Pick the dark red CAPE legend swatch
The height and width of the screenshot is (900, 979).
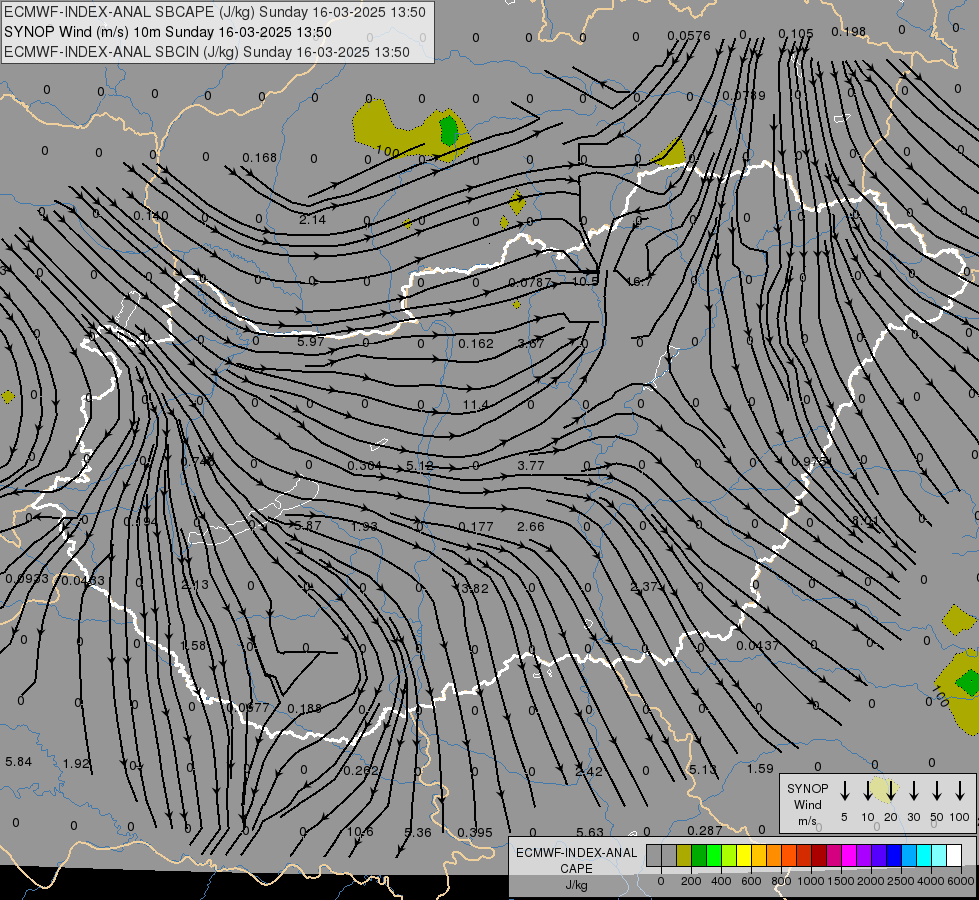(x=819, y=855)
